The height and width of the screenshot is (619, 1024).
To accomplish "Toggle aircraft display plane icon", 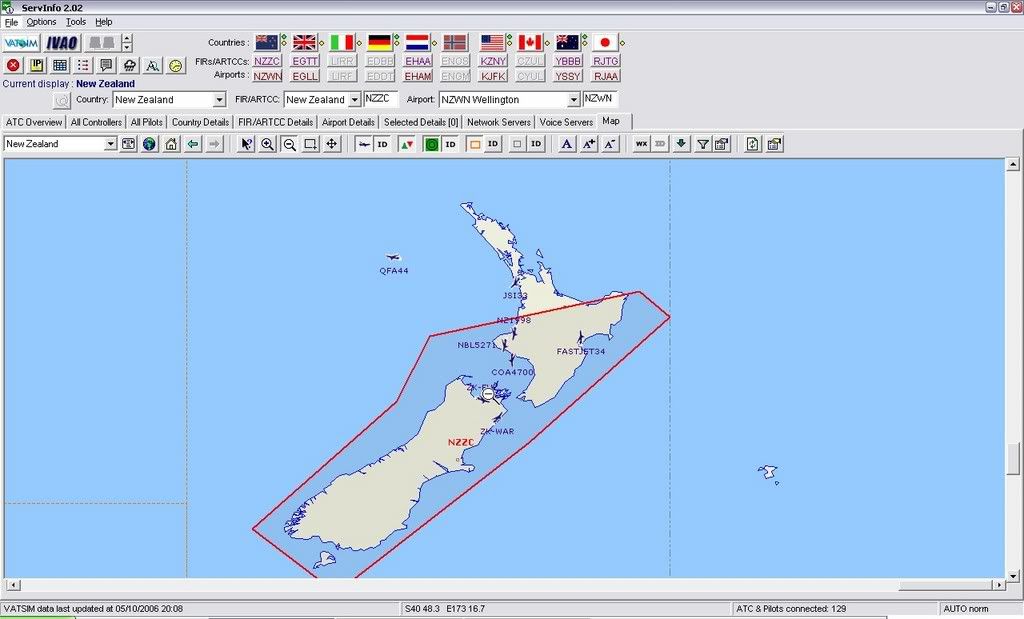I will [365, 144].
